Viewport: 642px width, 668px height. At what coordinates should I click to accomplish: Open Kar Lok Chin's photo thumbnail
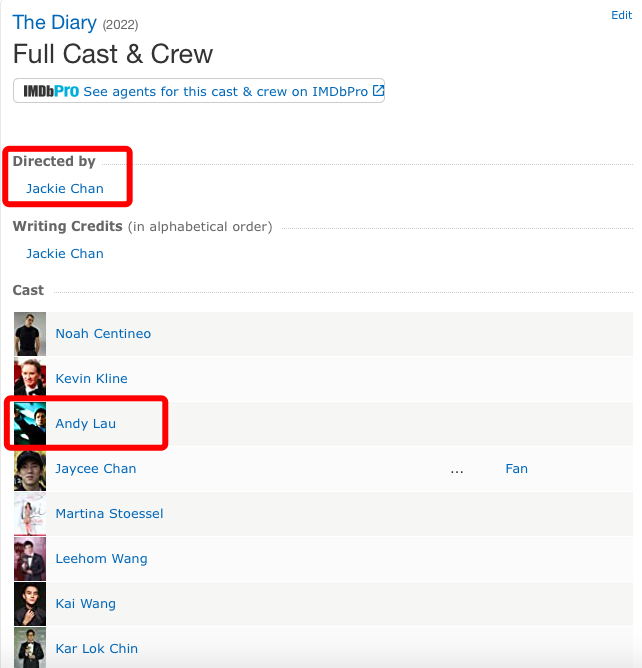pyautogui.click(x=30, y=648)
